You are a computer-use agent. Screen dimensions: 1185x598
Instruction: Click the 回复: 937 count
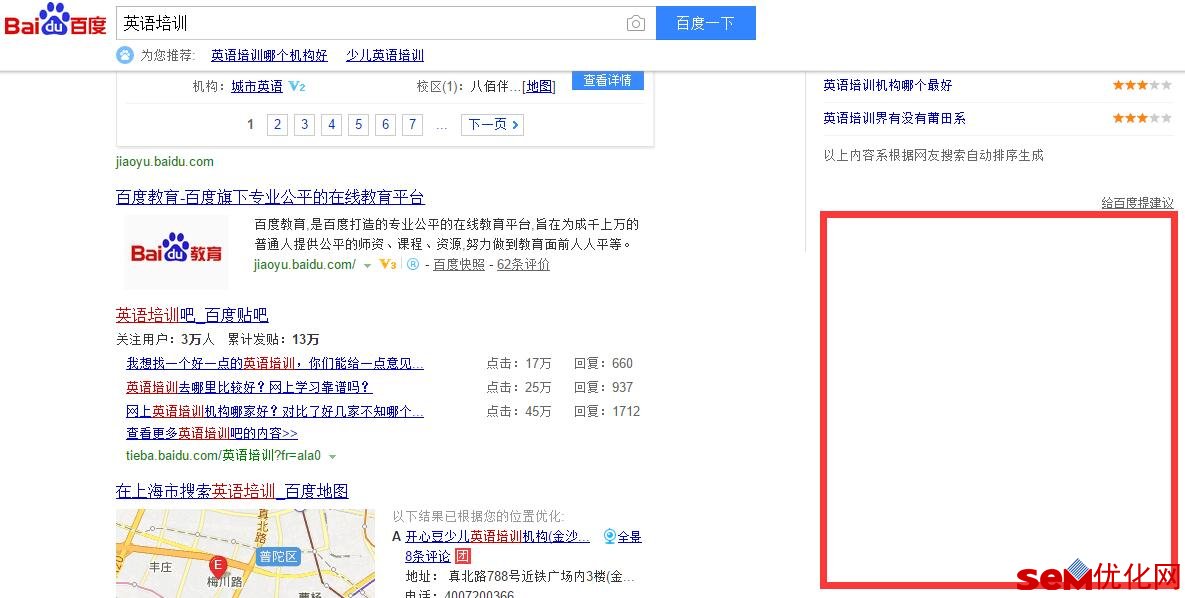coord(603,387)
